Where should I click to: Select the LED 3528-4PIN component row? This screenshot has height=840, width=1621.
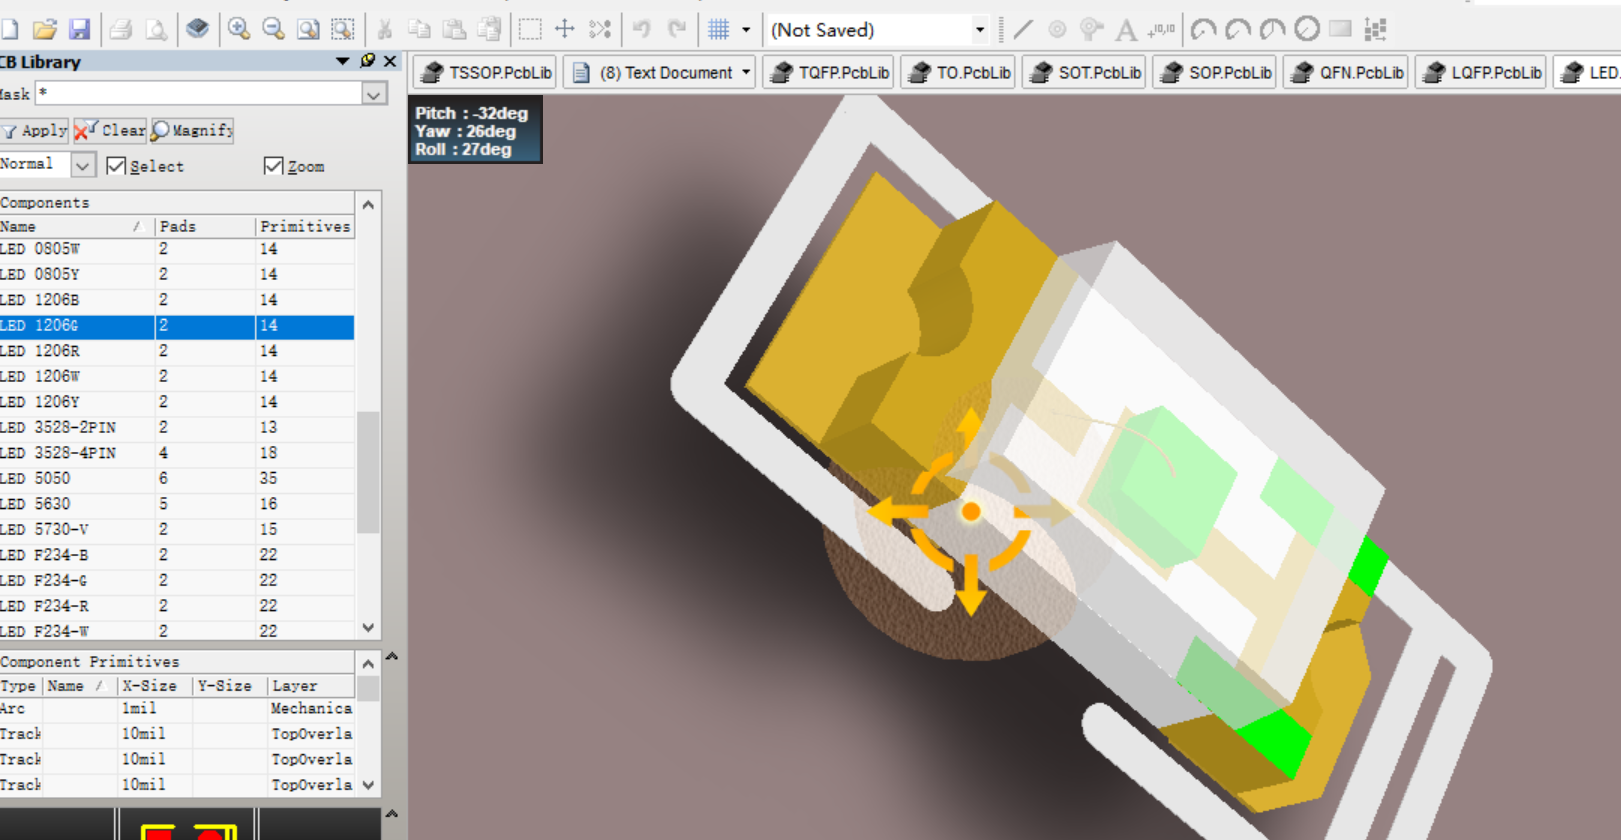[177, 453]
